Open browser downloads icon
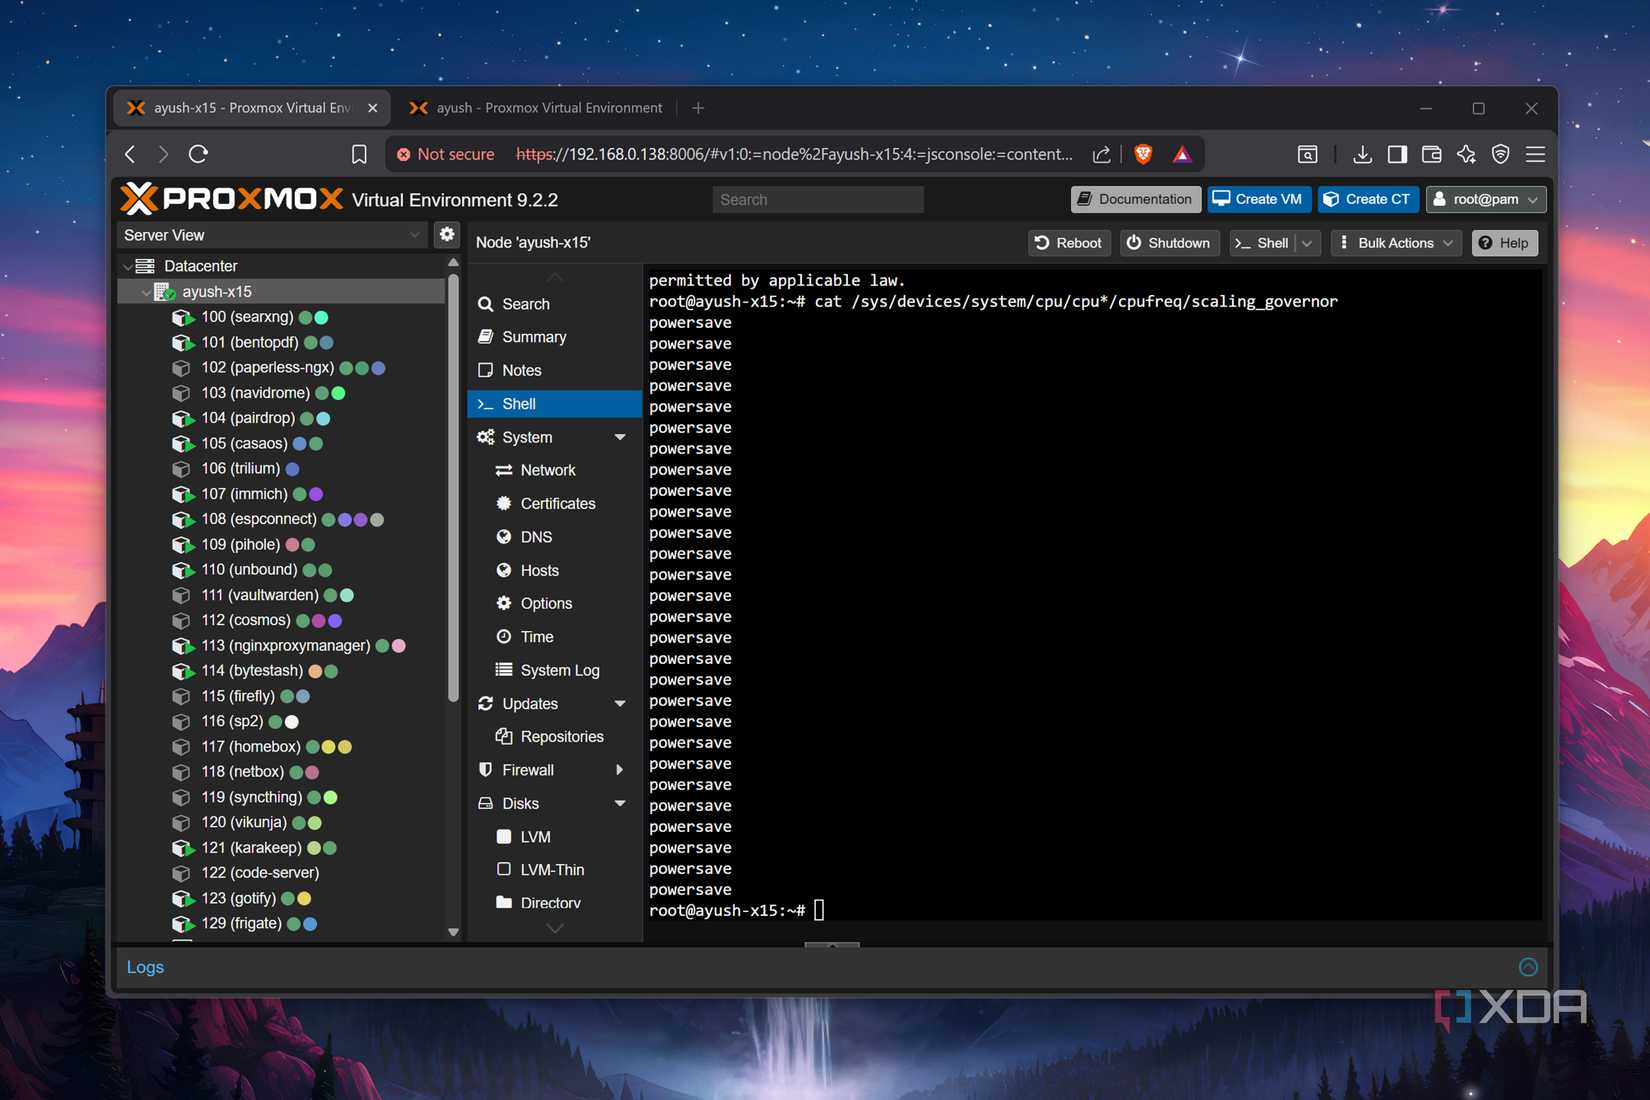Viewport: 1650px width, 1100px height. pos(1362,154)
